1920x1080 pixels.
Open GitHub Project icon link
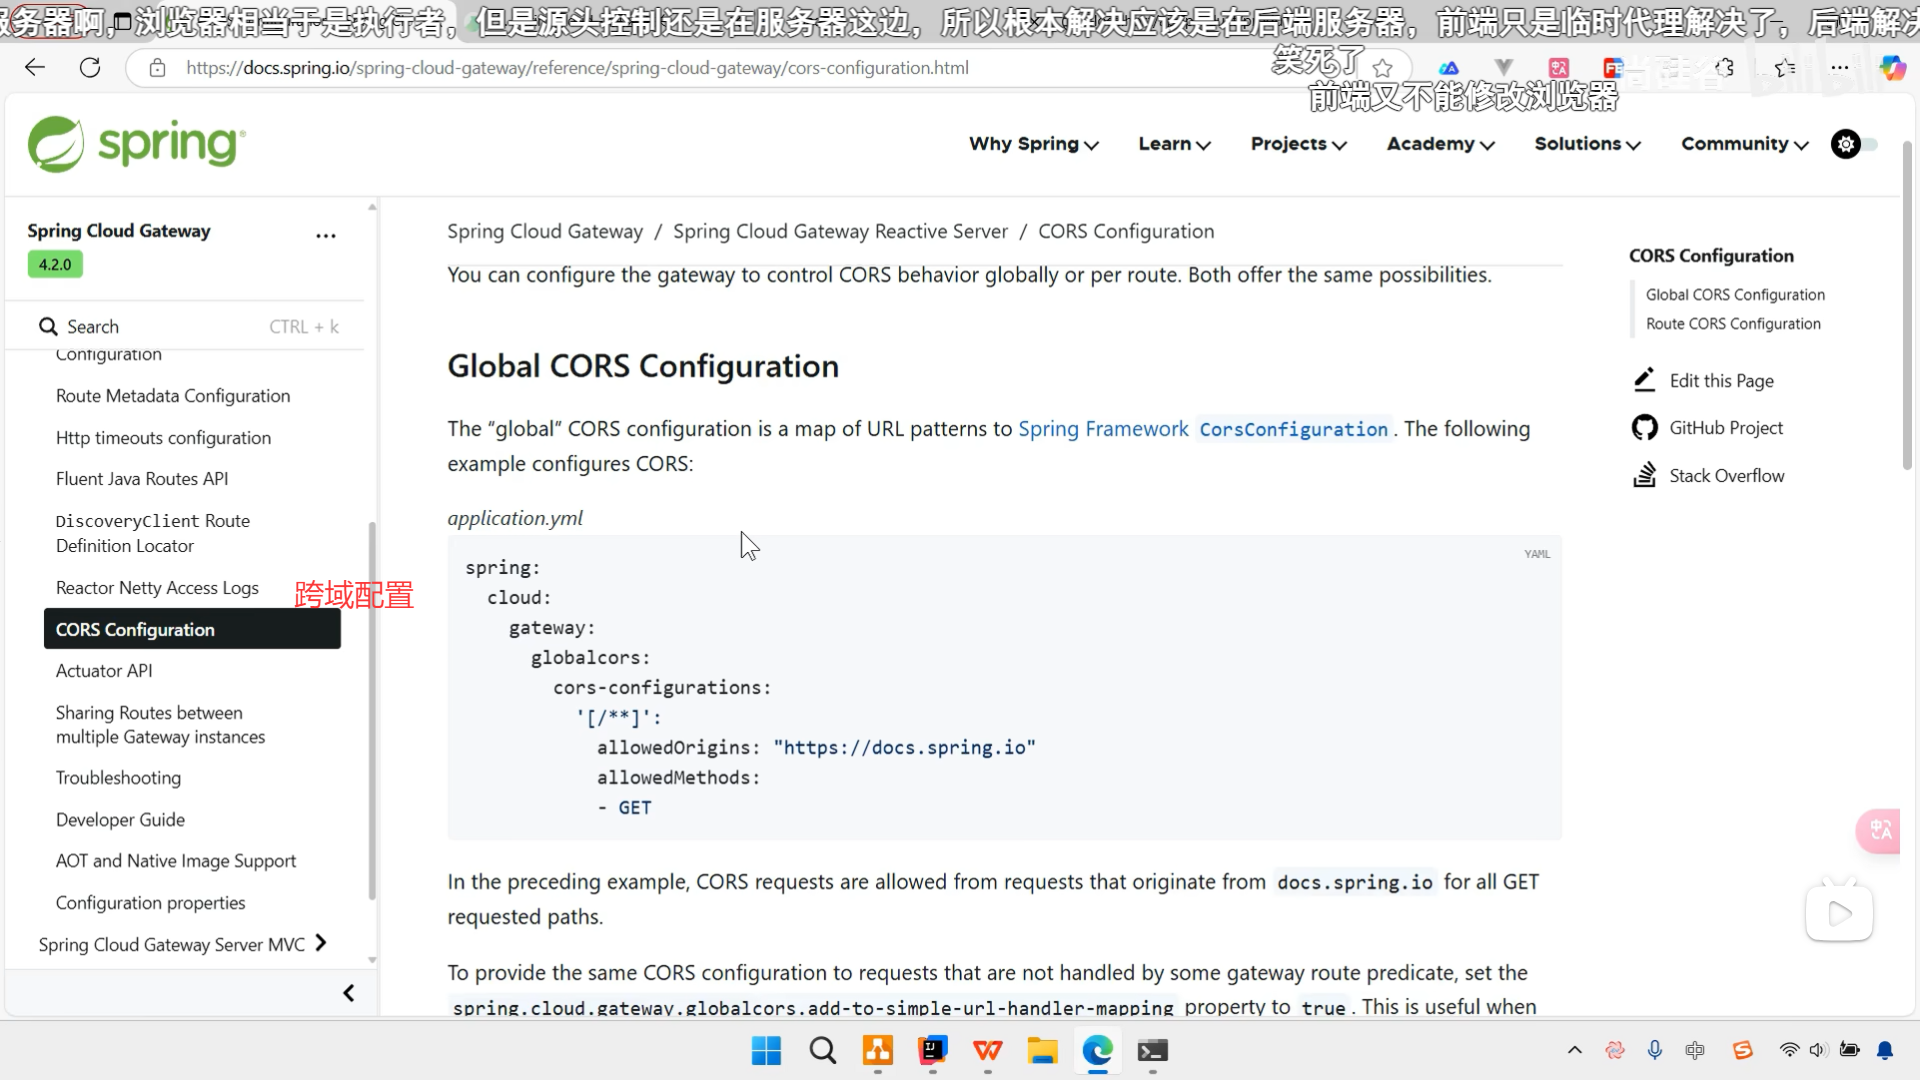click(x=1644, y=428)
